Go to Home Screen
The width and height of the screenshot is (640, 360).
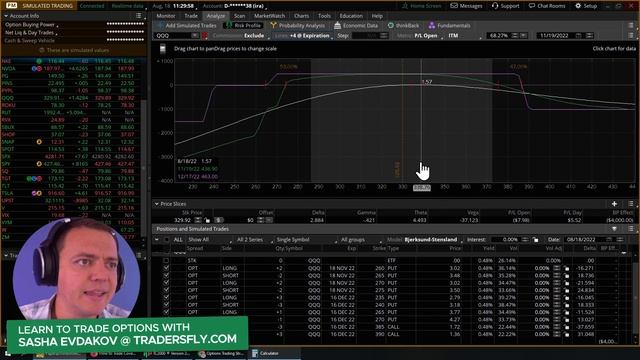tap(422, 6)
